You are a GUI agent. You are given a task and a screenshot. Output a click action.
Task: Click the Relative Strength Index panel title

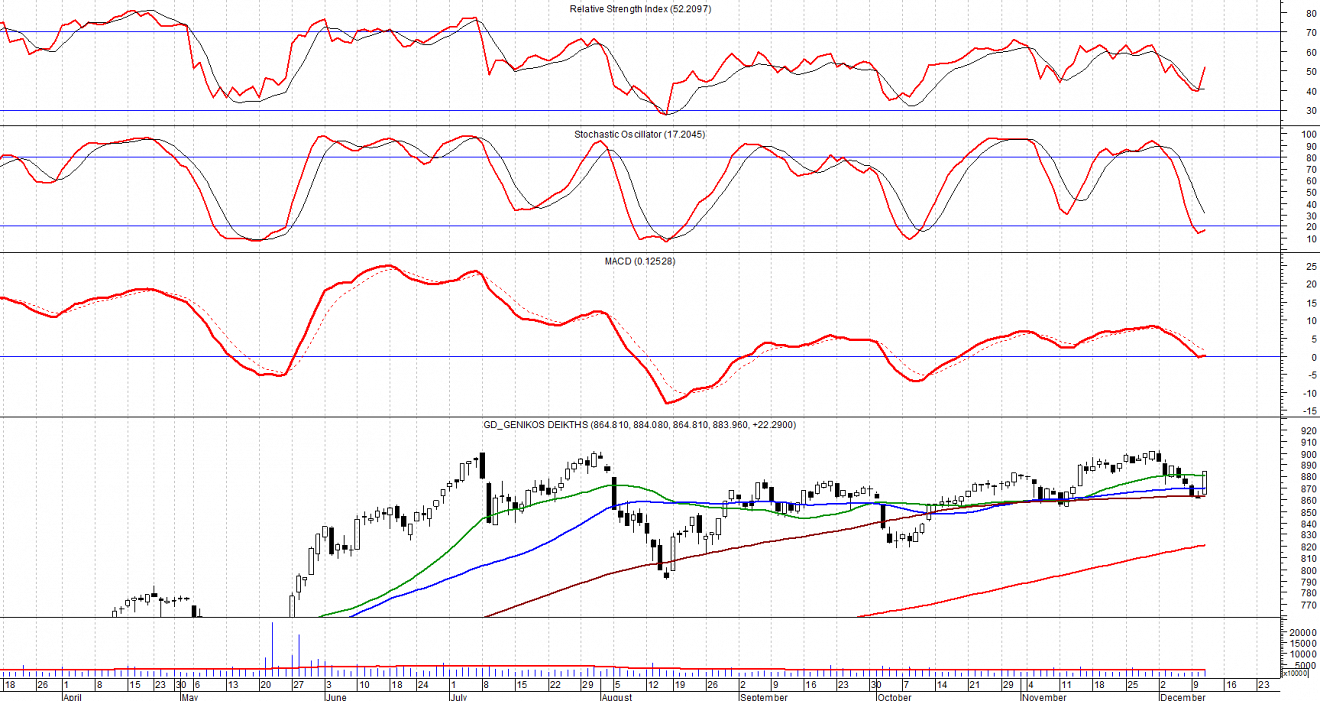coord(640,8)
